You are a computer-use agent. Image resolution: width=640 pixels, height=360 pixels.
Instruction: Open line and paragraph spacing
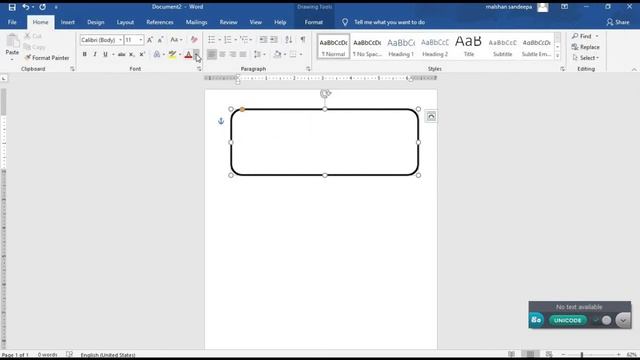coord(259,54)
